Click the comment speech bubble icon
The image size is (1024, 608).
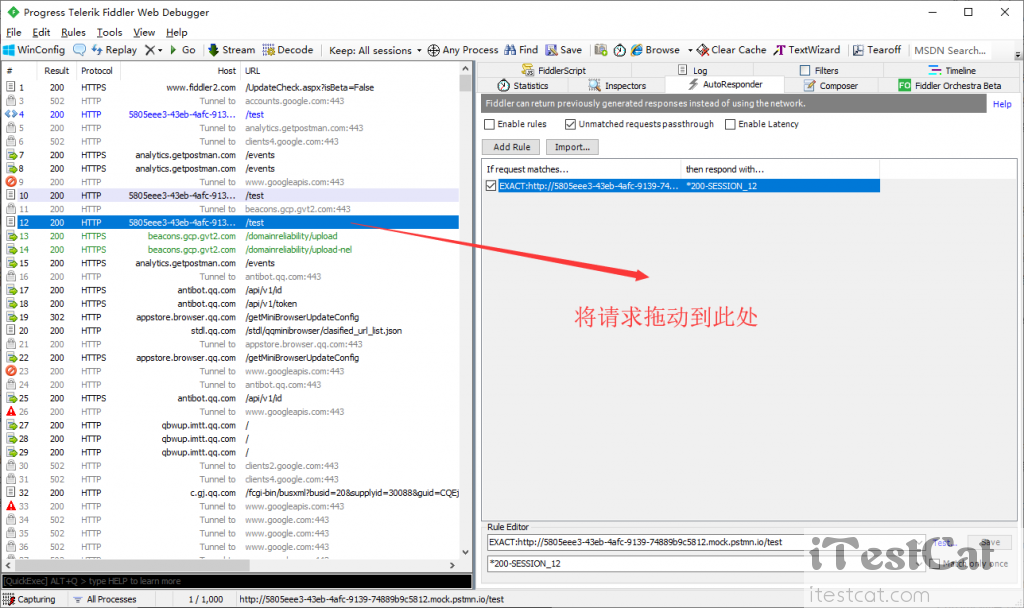click(79, 50)
